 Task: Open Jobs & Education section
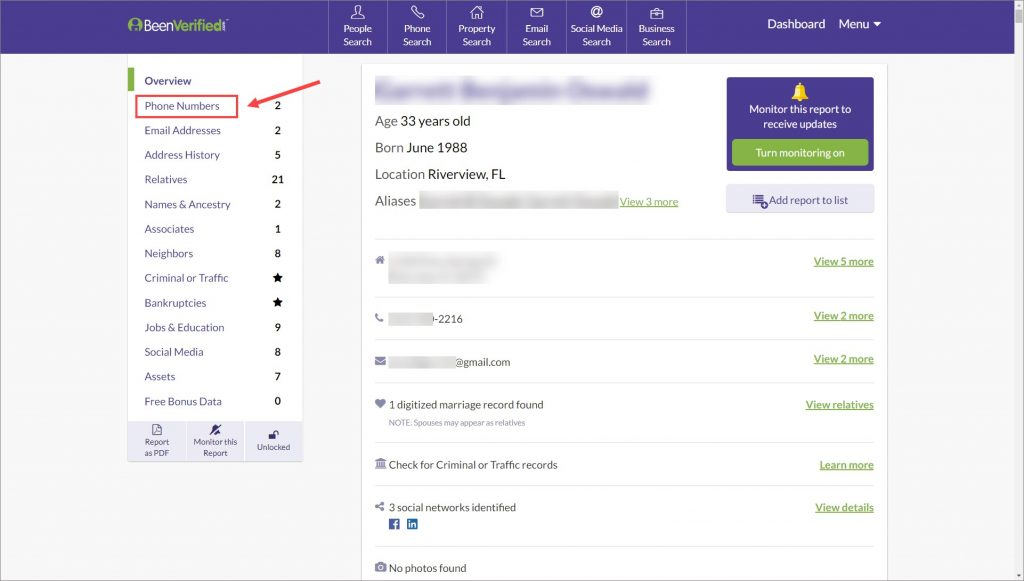point(184,328)
